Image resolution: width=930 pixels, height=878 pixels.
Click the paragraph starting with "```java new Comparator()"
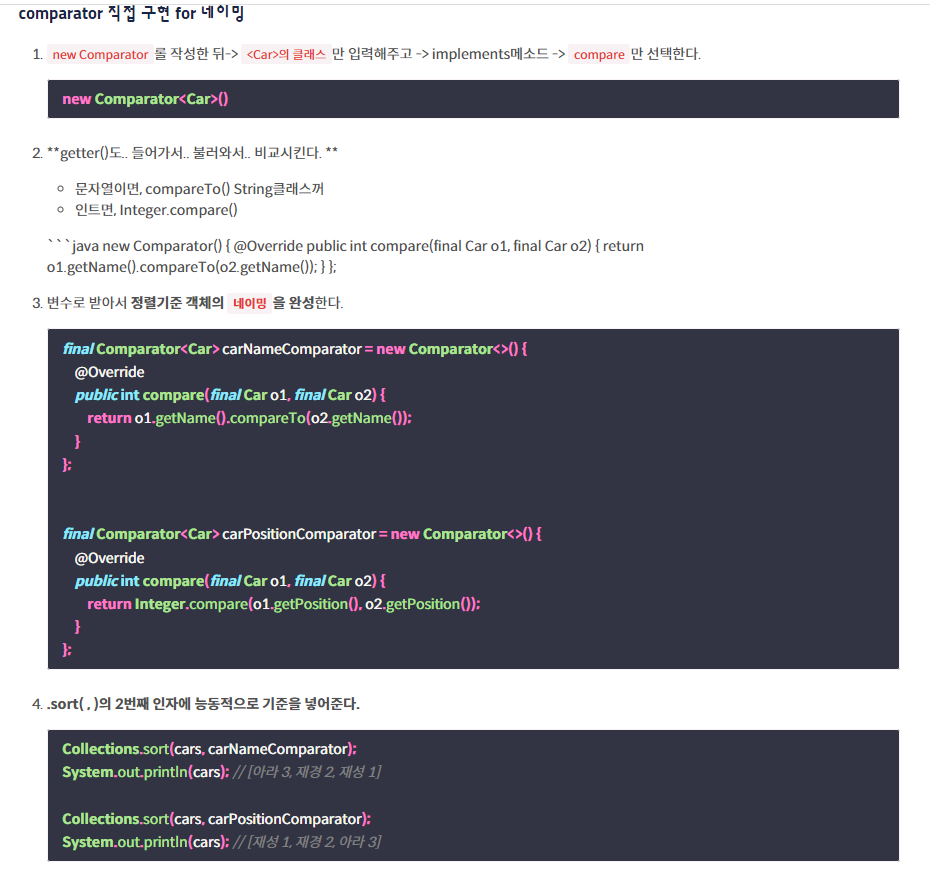345,256
